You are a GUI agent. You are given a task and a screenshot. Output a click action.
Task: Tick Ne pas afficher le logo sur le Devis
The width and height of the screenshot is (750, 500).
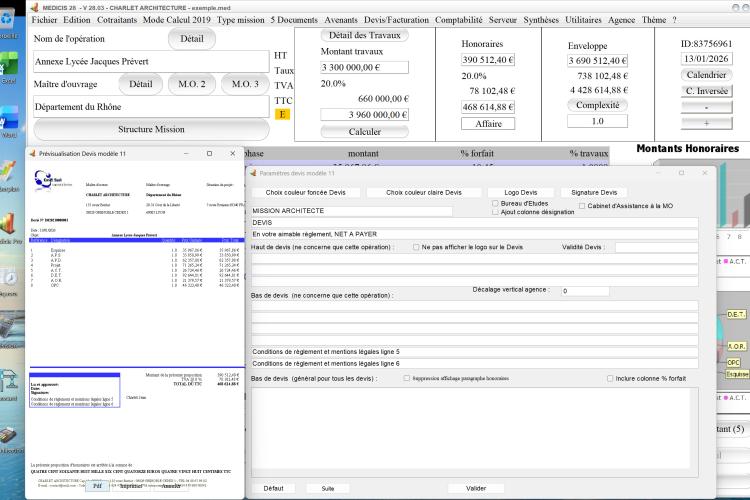416,247
